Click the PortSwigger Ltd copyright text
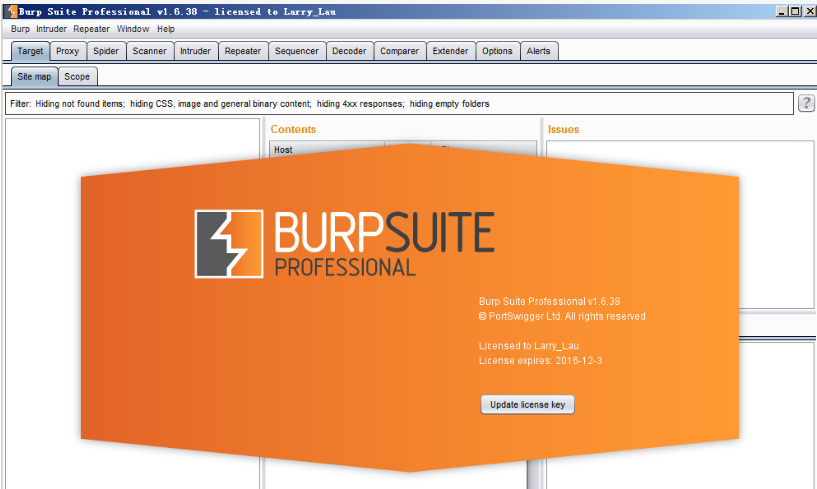This screenshot has height=489, width=817. (x=562, y=316)
